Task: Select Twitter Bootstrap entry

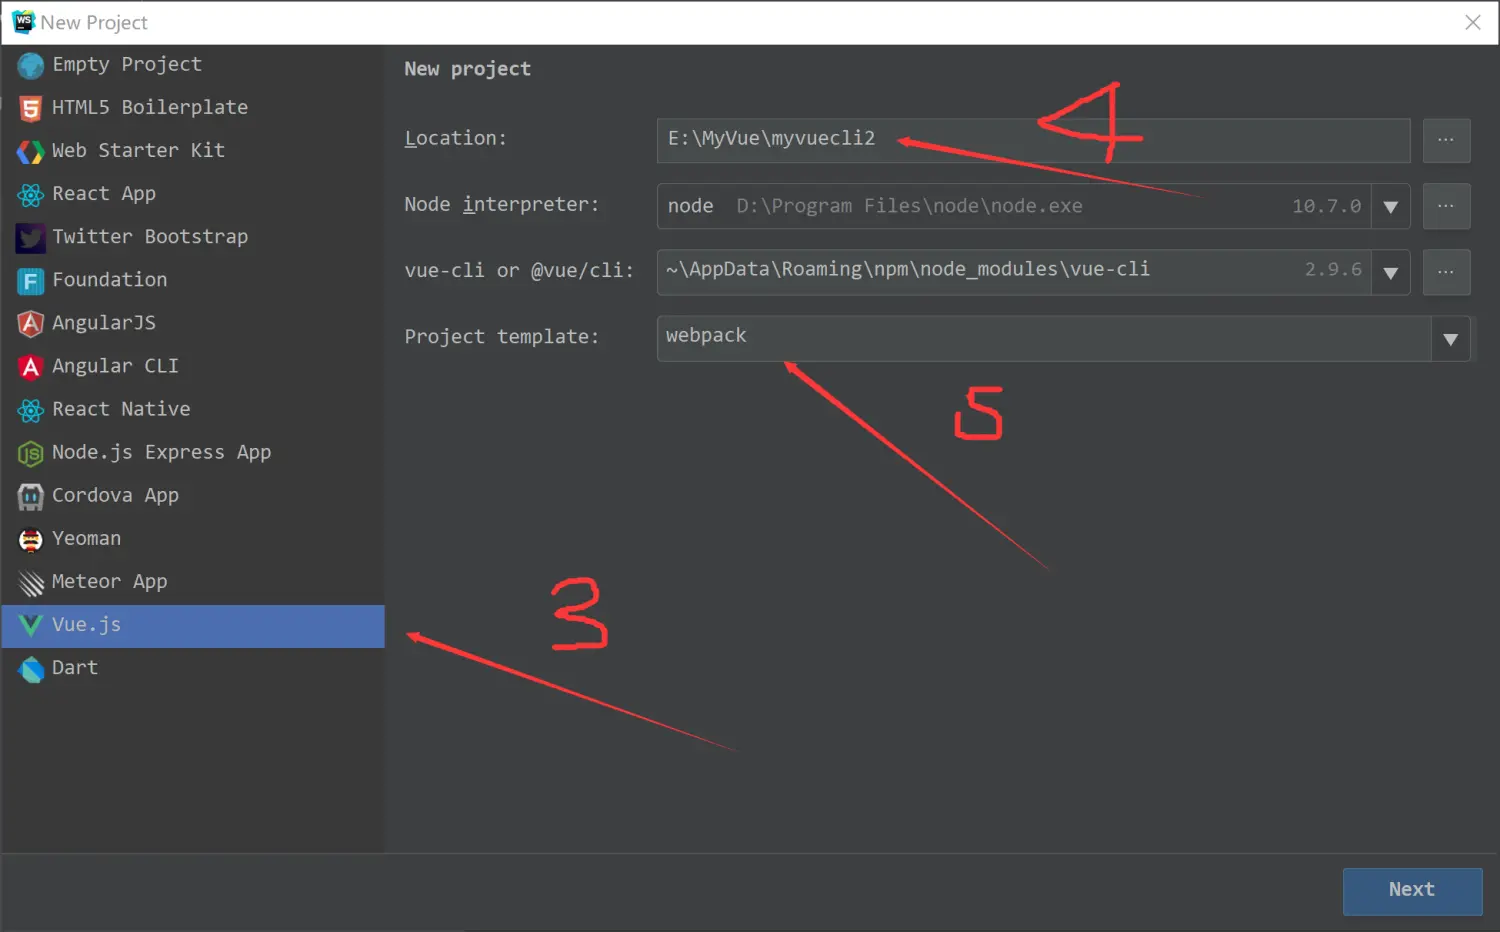Action: 193,237
